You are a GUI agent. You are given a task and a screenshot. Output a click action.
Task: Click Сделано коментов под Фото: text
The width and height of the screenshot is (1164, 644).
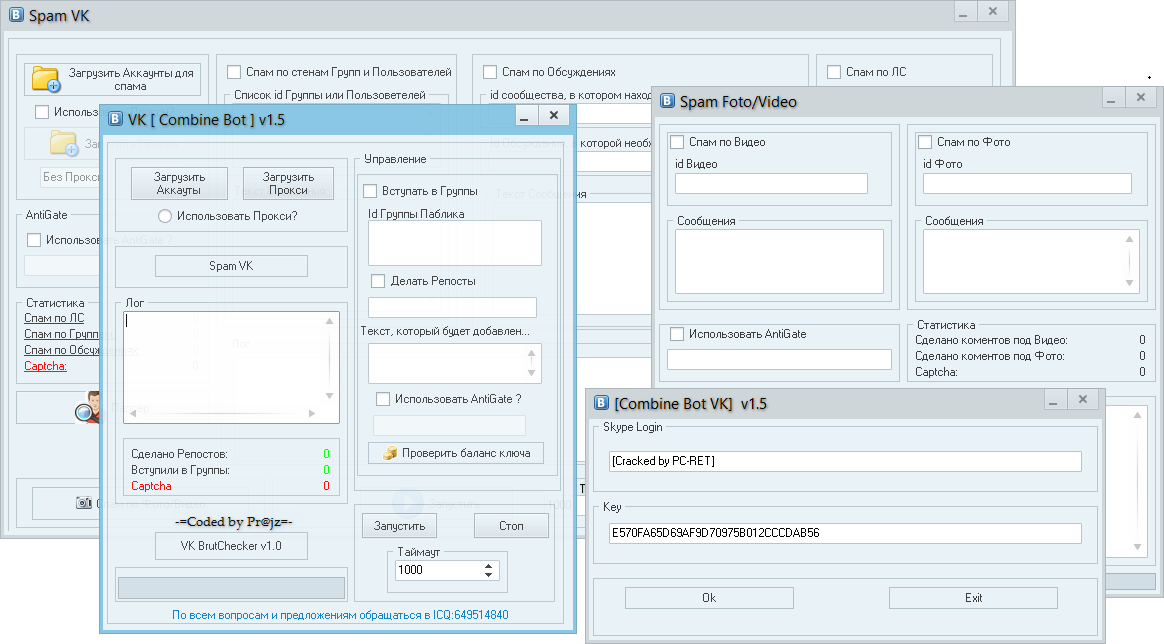990,356
